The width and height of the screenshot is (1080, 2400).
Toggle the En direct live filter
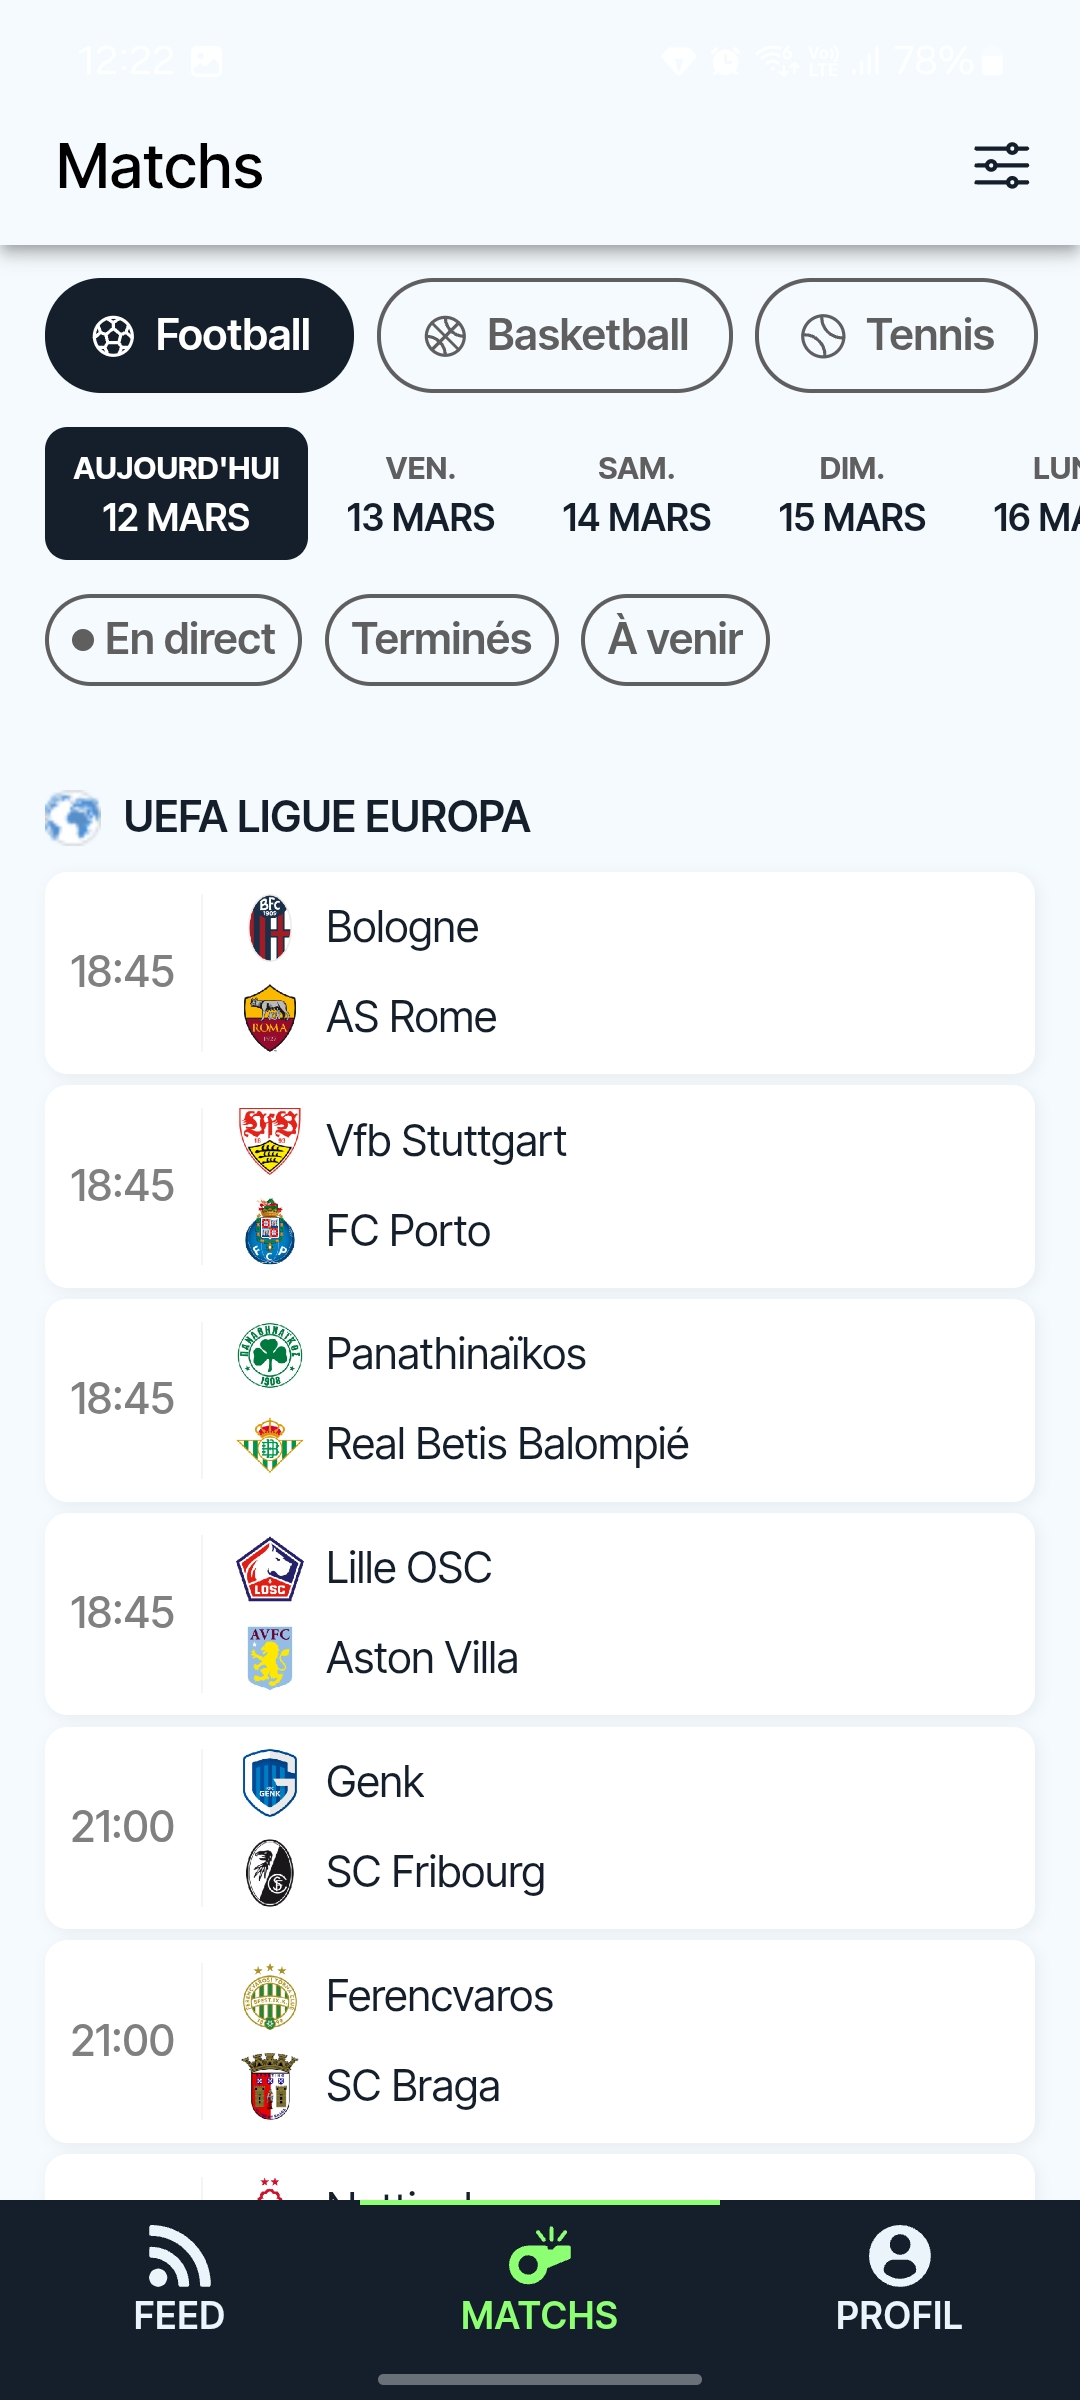[x=173, y=640]
